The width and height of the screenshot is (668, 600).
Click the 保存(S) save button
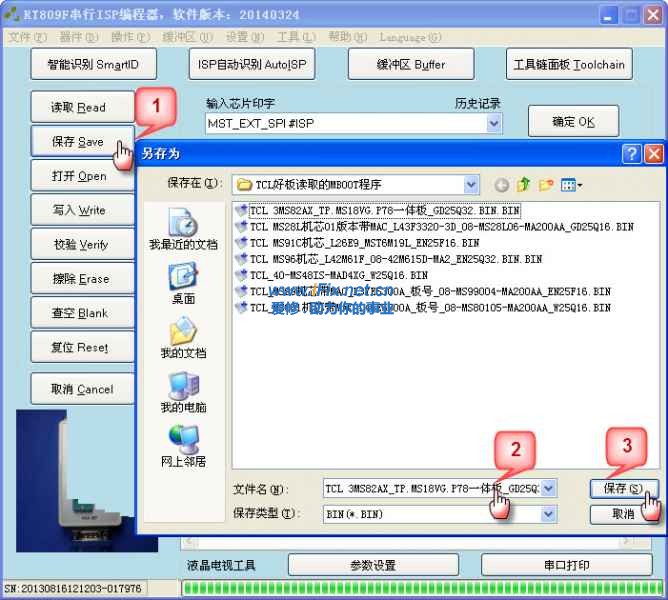623,488
